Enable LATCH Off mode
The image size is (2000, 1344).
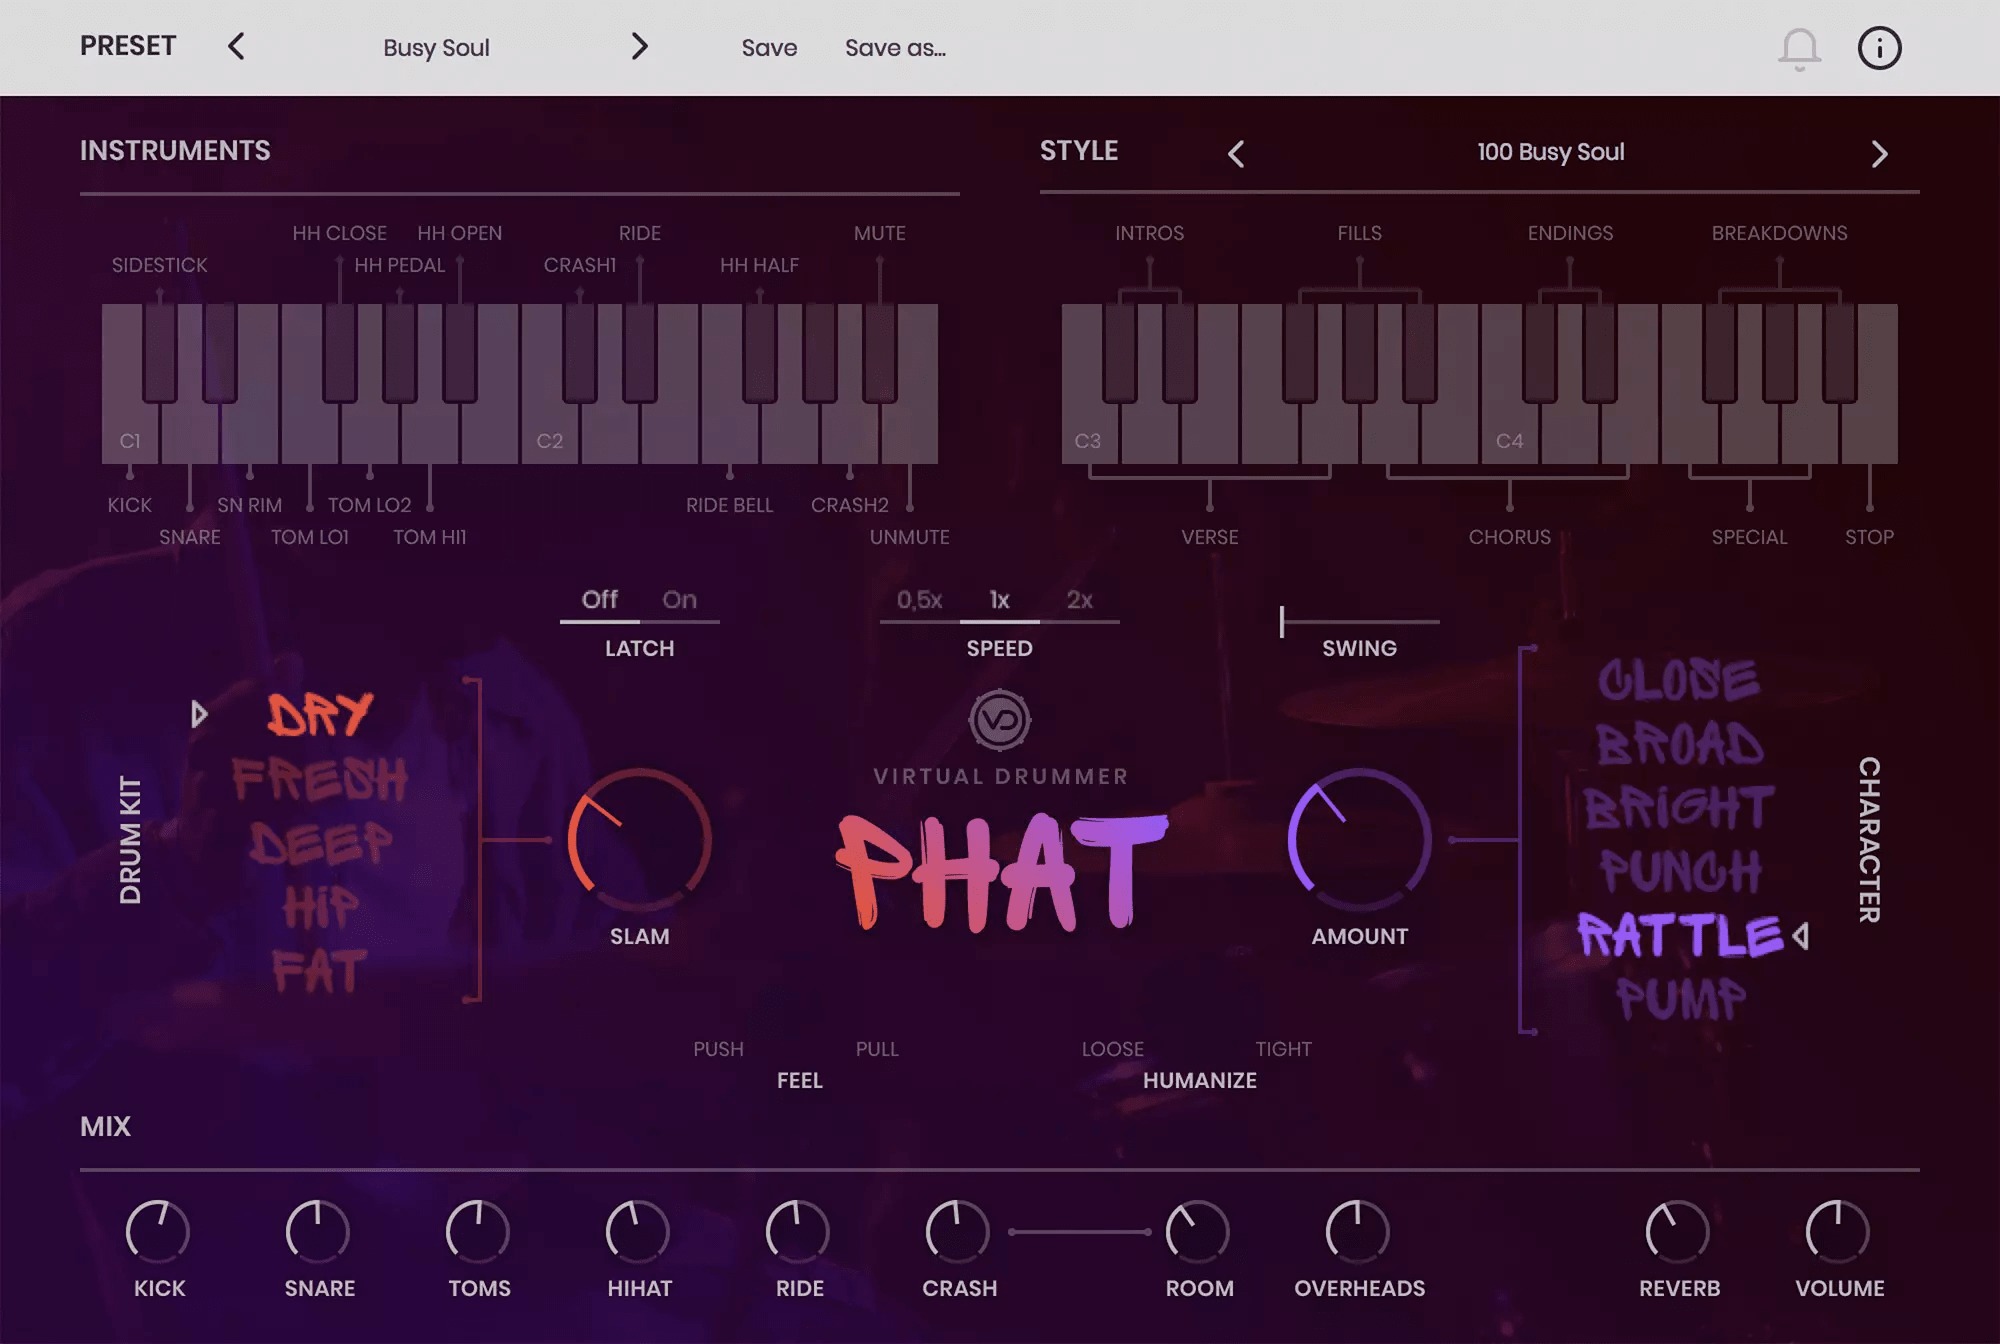[x=598, y=600]
